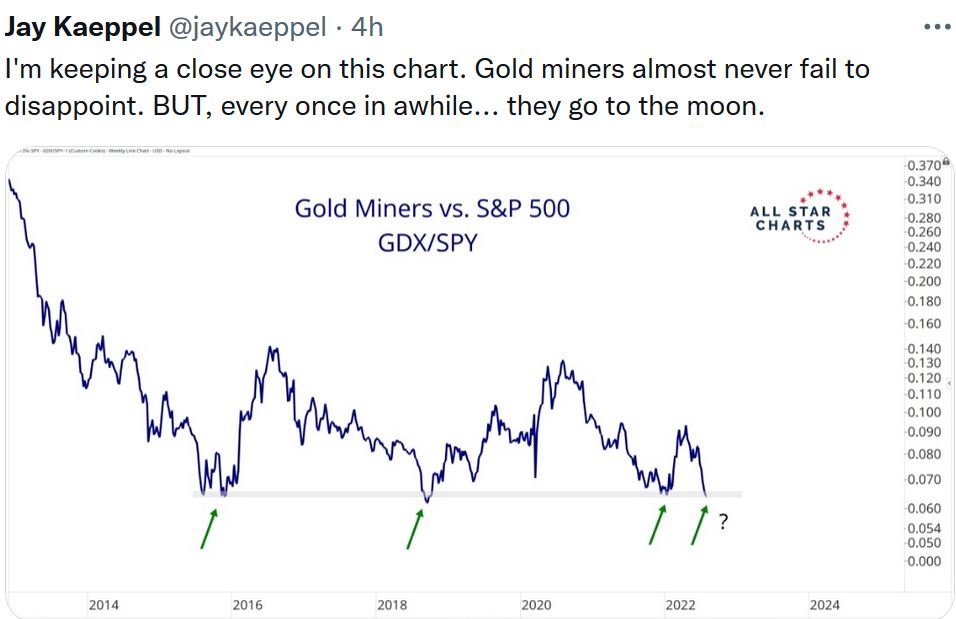
Task: Open the tweet's more options menu
Action: [935, 28]
